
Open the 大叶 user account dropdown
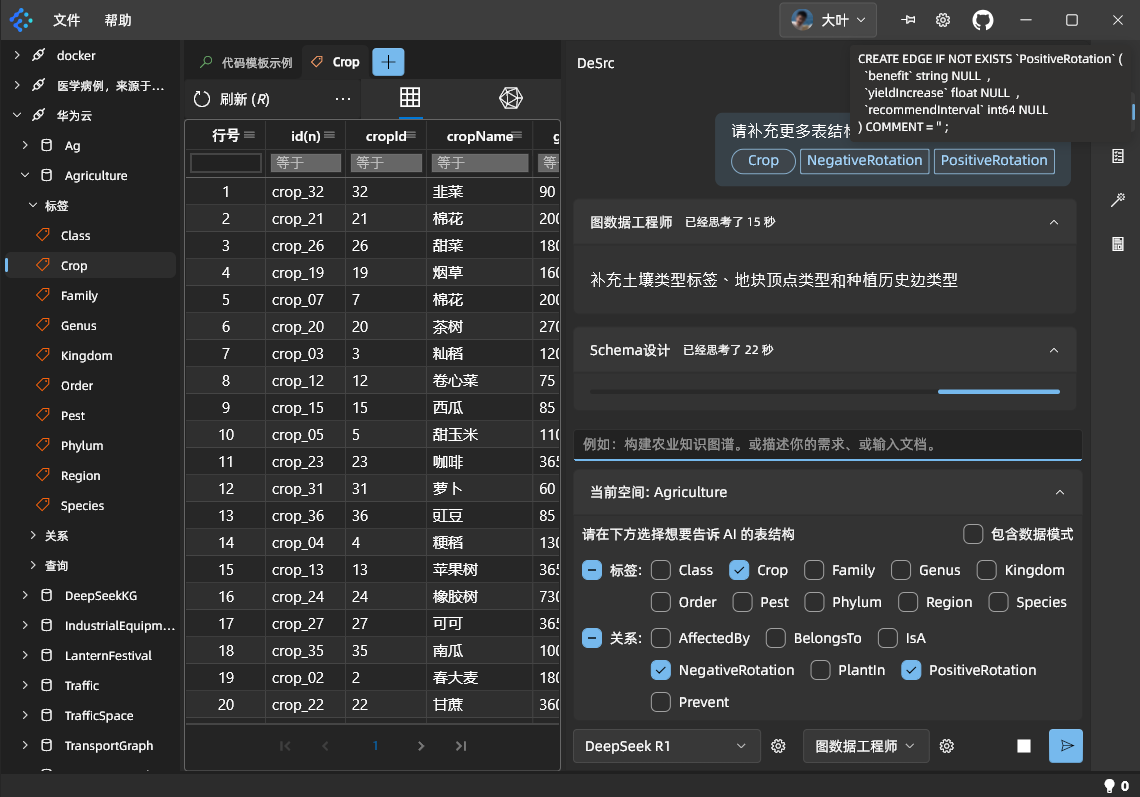coord(828,20)
